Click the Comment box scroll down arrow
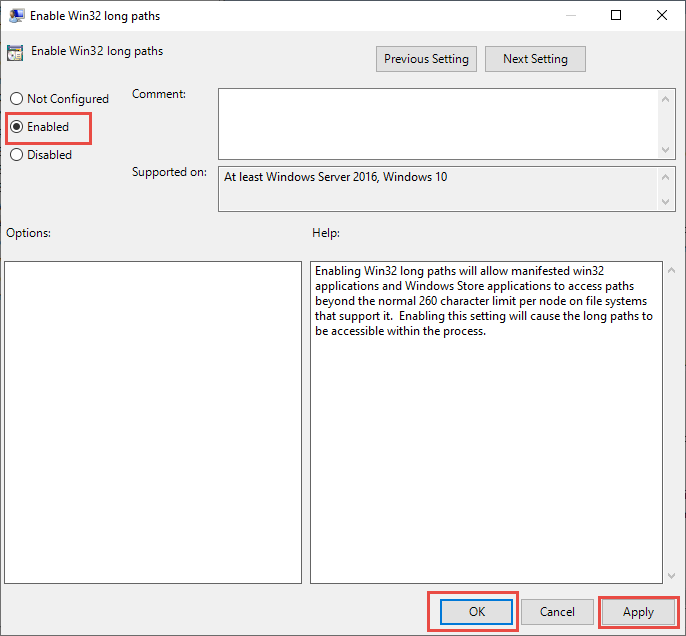 667,149
